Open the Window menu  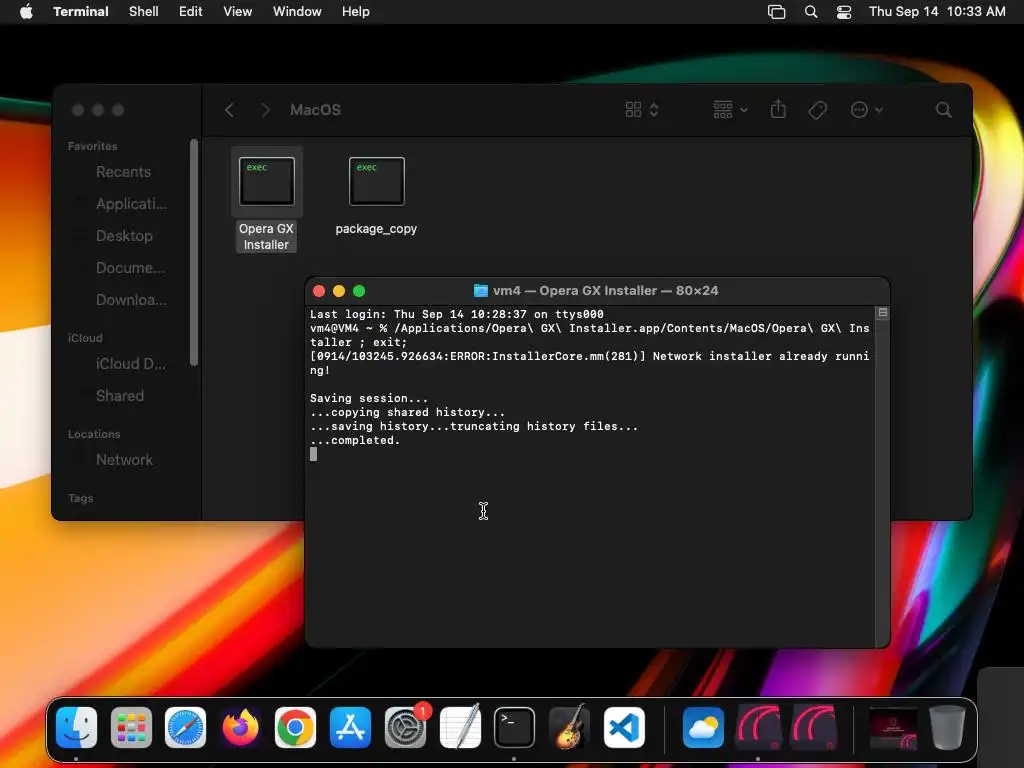pos(297,12)
